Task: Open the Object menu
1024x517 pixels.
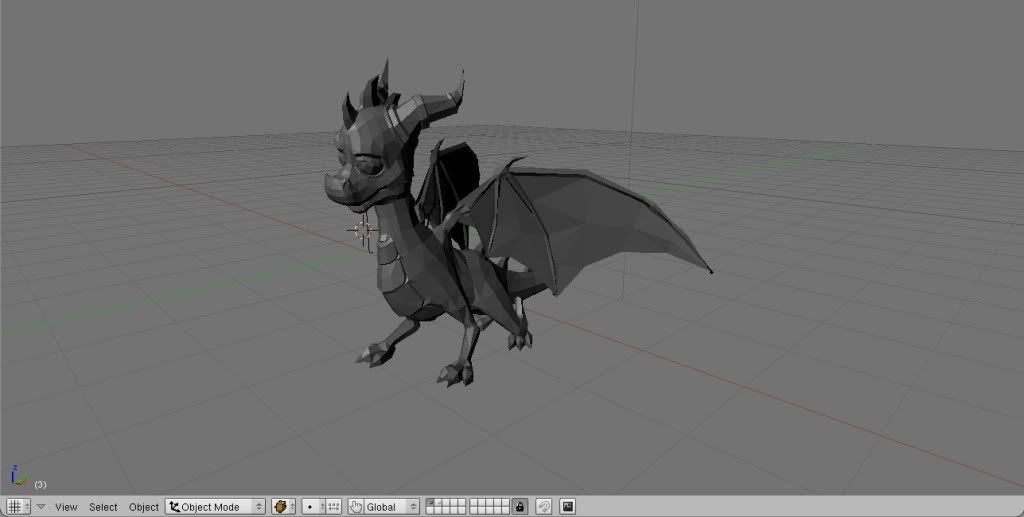Action: [x=144, y=507]
